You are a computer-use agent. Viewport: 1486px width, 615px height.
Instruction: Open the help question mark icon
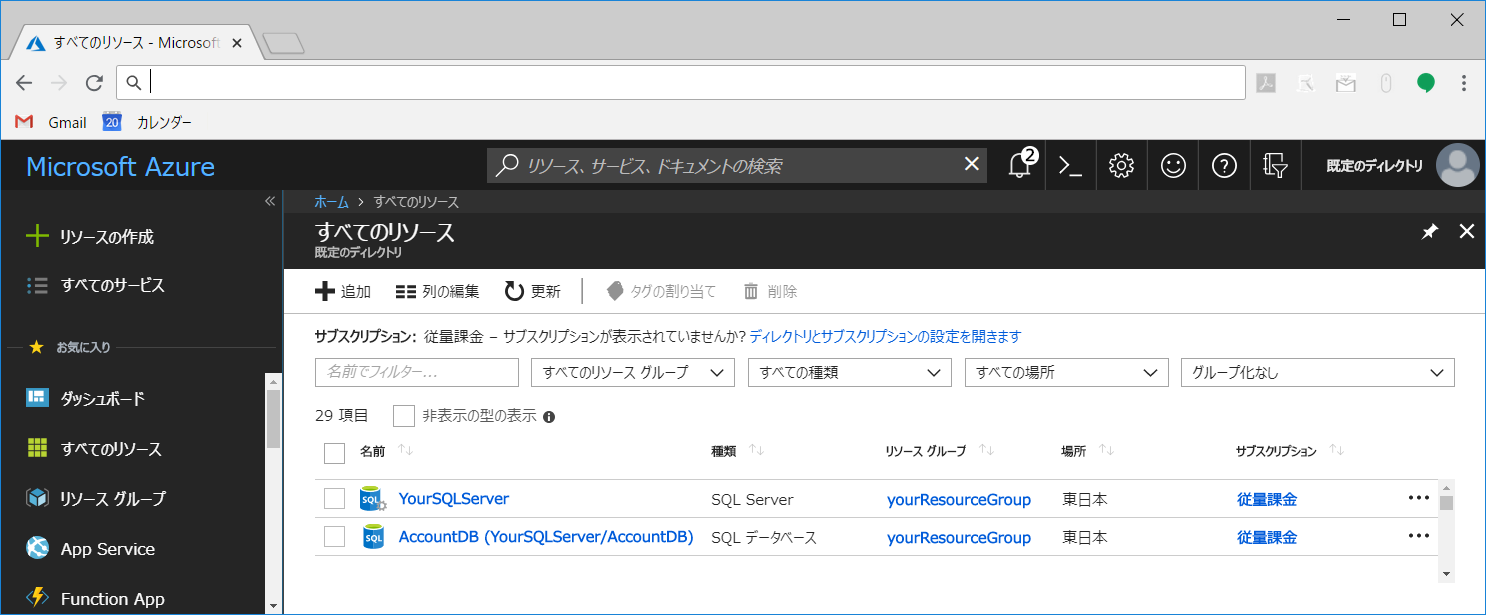coord(1224,165)
